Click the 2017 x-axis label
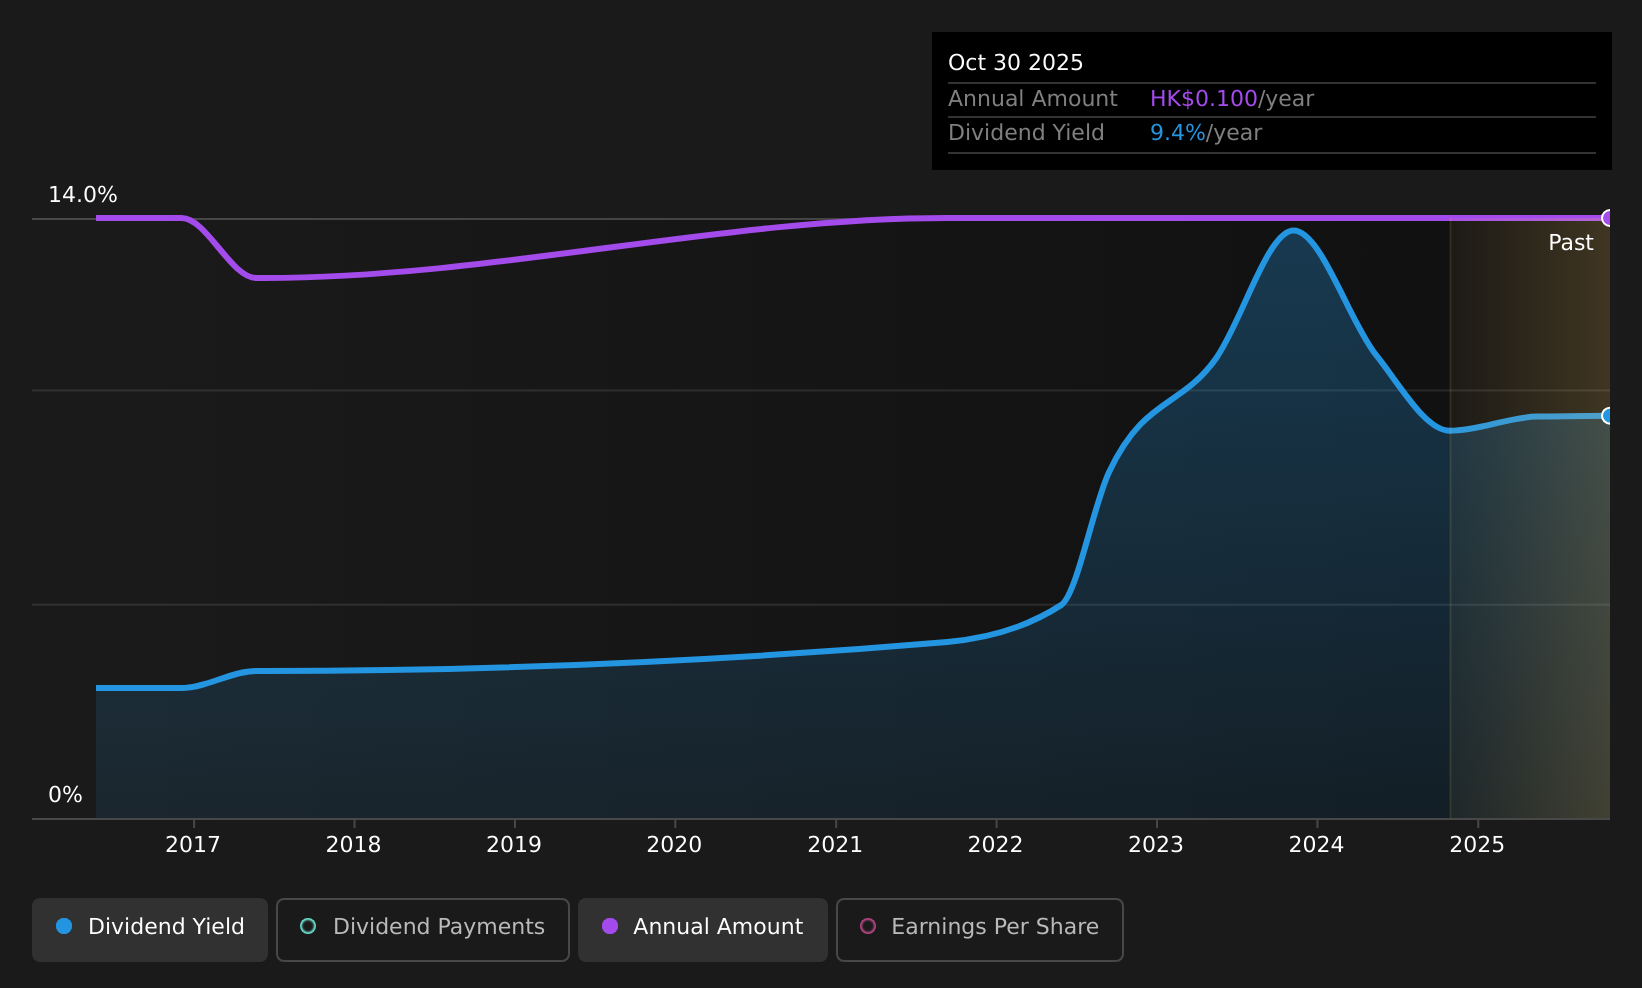 pyautogui.click(x=193, y=845)
